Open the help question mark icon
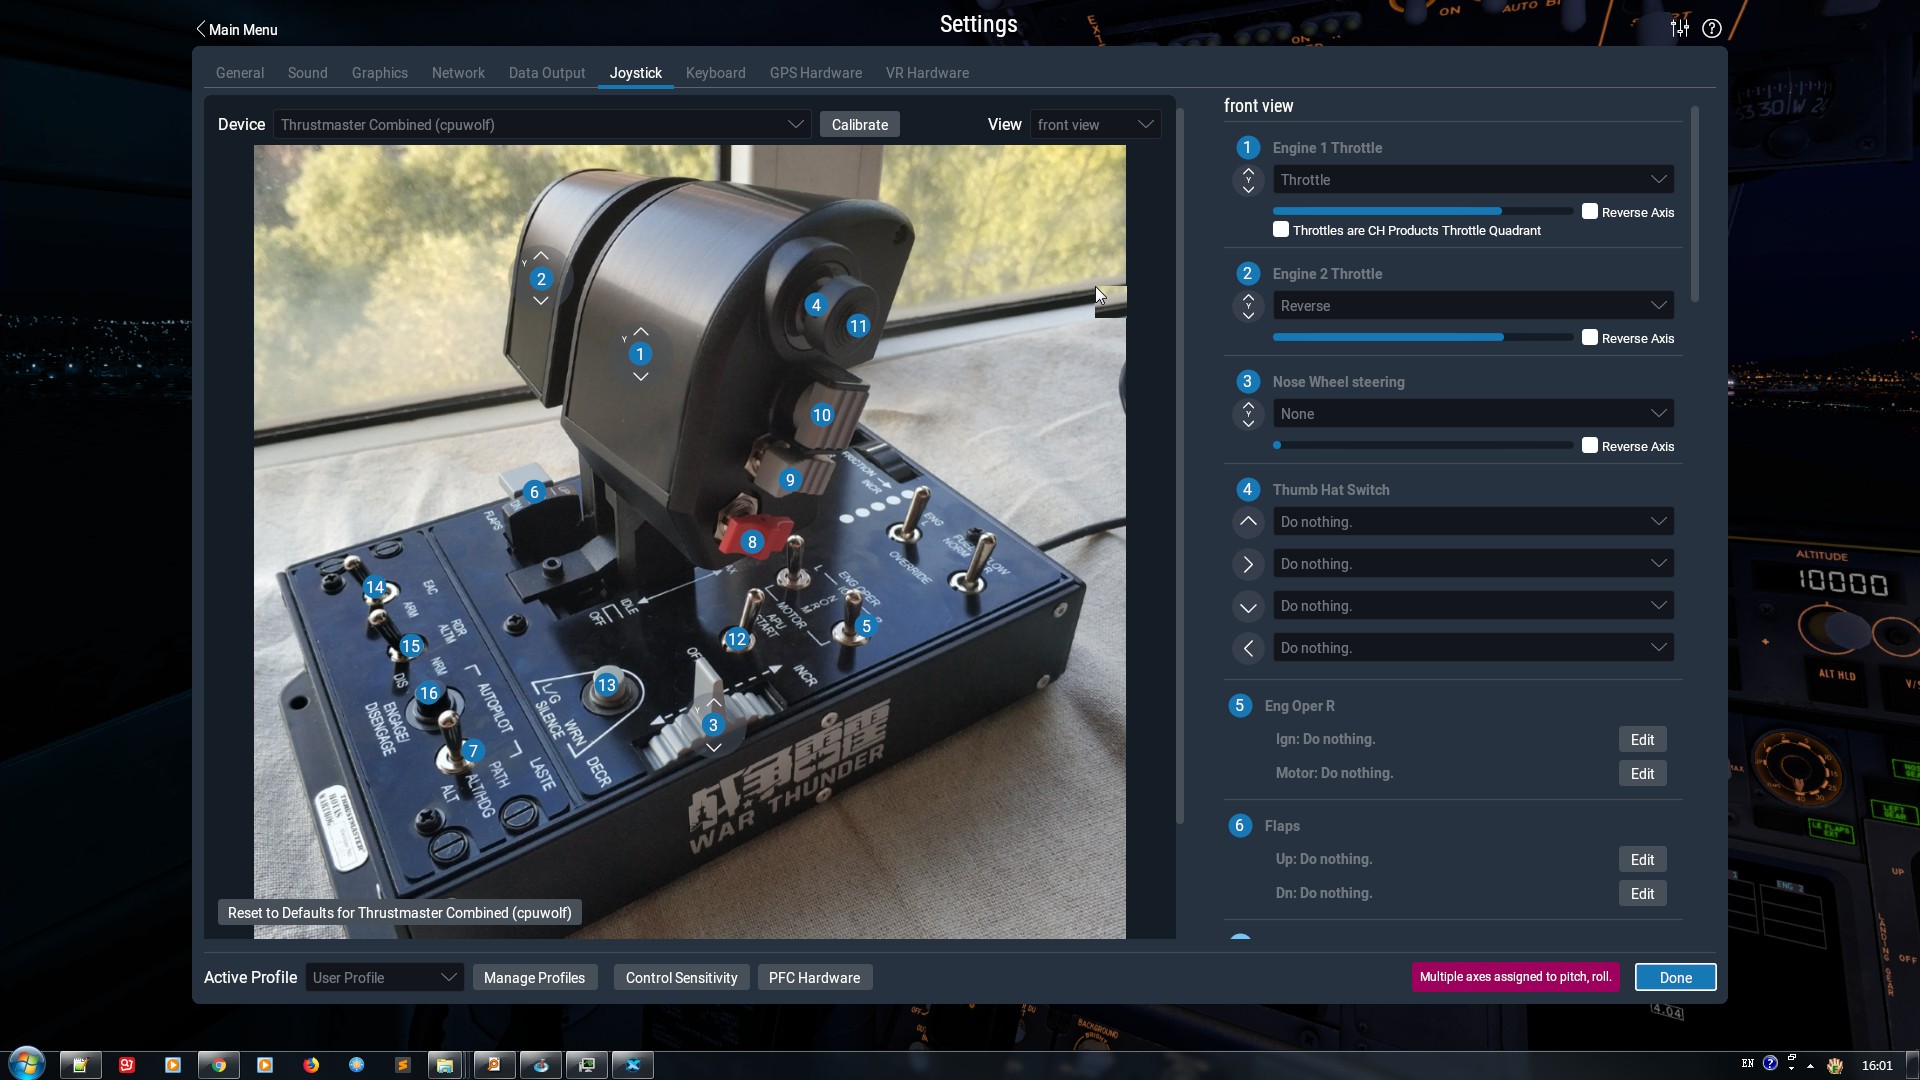The image size is (1920, 1080). [1712, 28]
